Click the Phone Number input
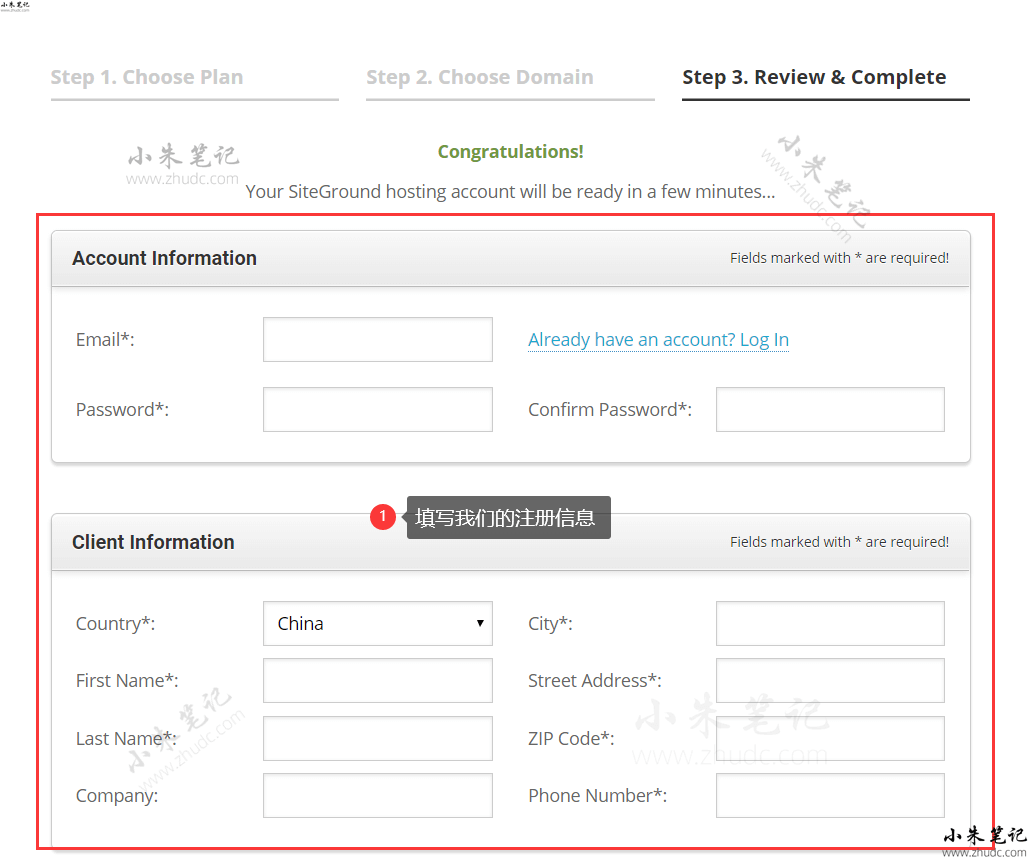Screen dimensions: 1029x861 tap(830, 796)
